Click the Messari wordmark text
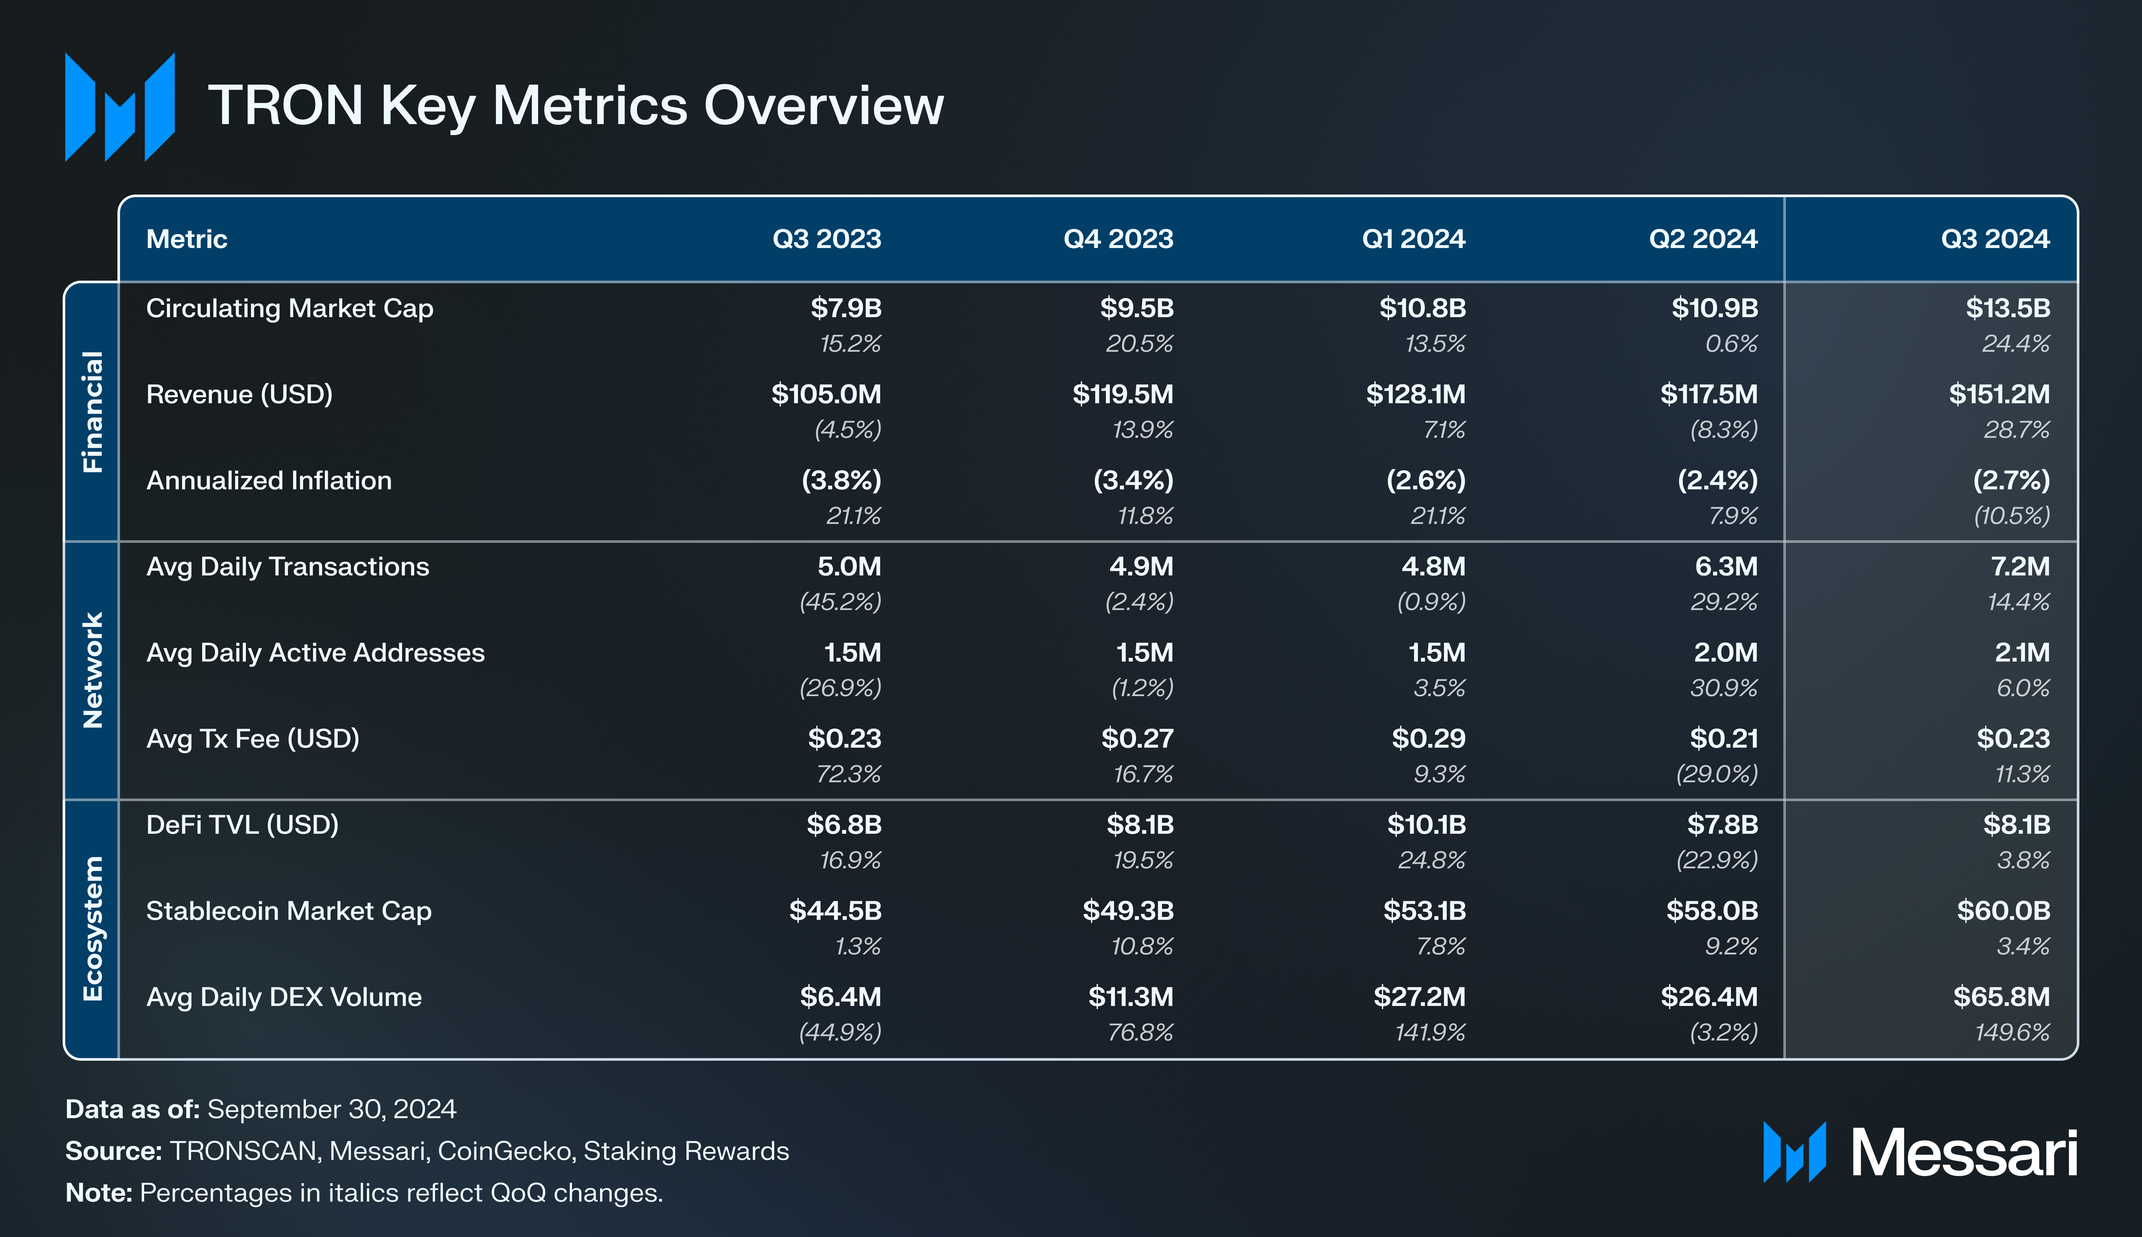Screen dimensions: 2142x1237 coord(1964,1153)
